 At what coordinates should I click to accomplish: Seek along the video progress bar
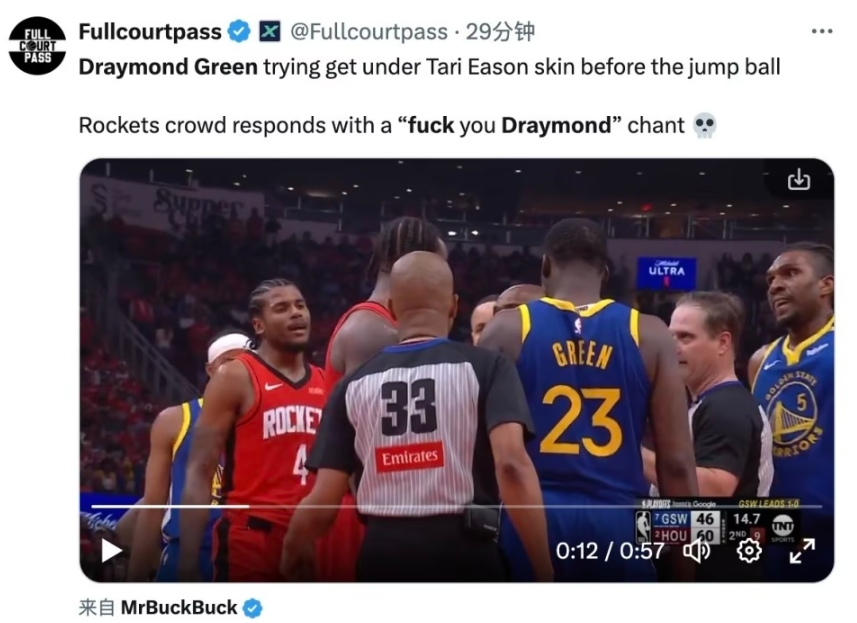[456, 507]
